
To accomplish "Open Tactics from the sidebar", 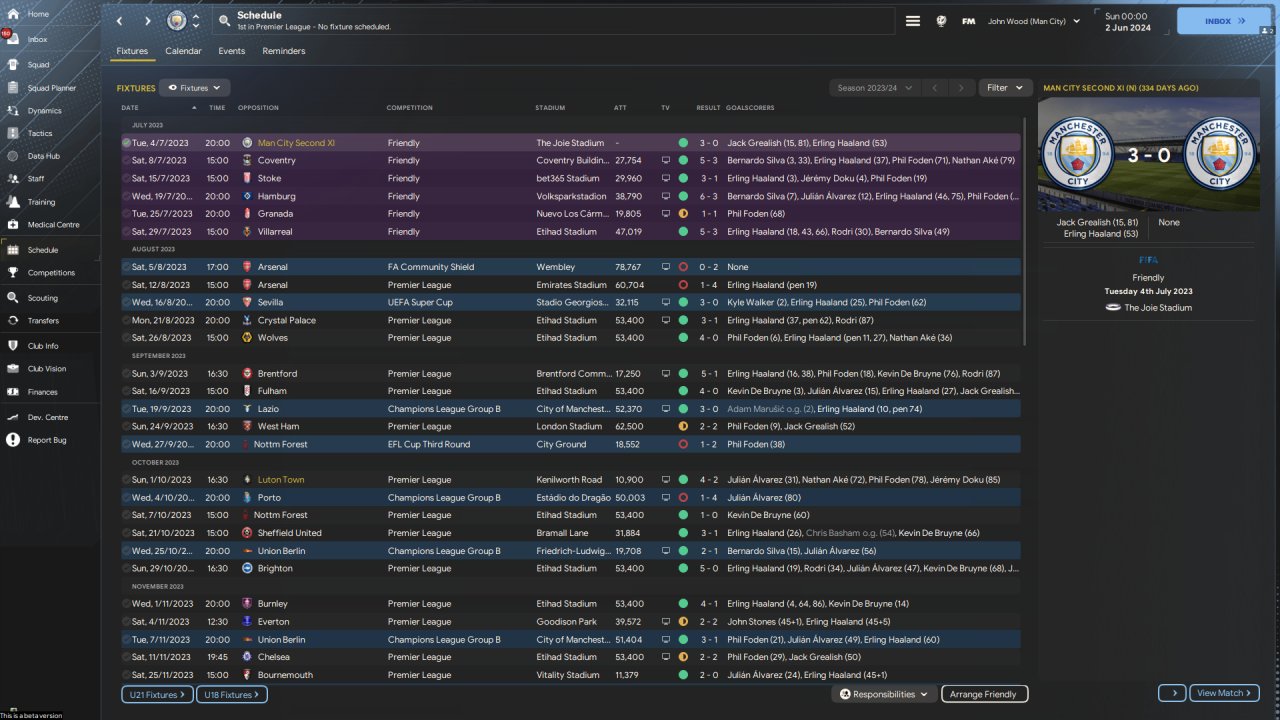I will (40, 133).
